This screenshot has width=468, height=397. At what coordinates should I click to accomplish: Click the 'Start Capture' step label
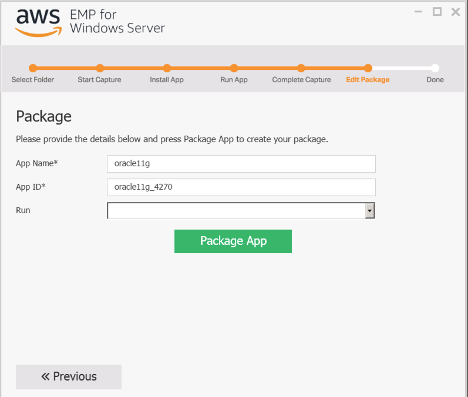(x=99, y=80)
